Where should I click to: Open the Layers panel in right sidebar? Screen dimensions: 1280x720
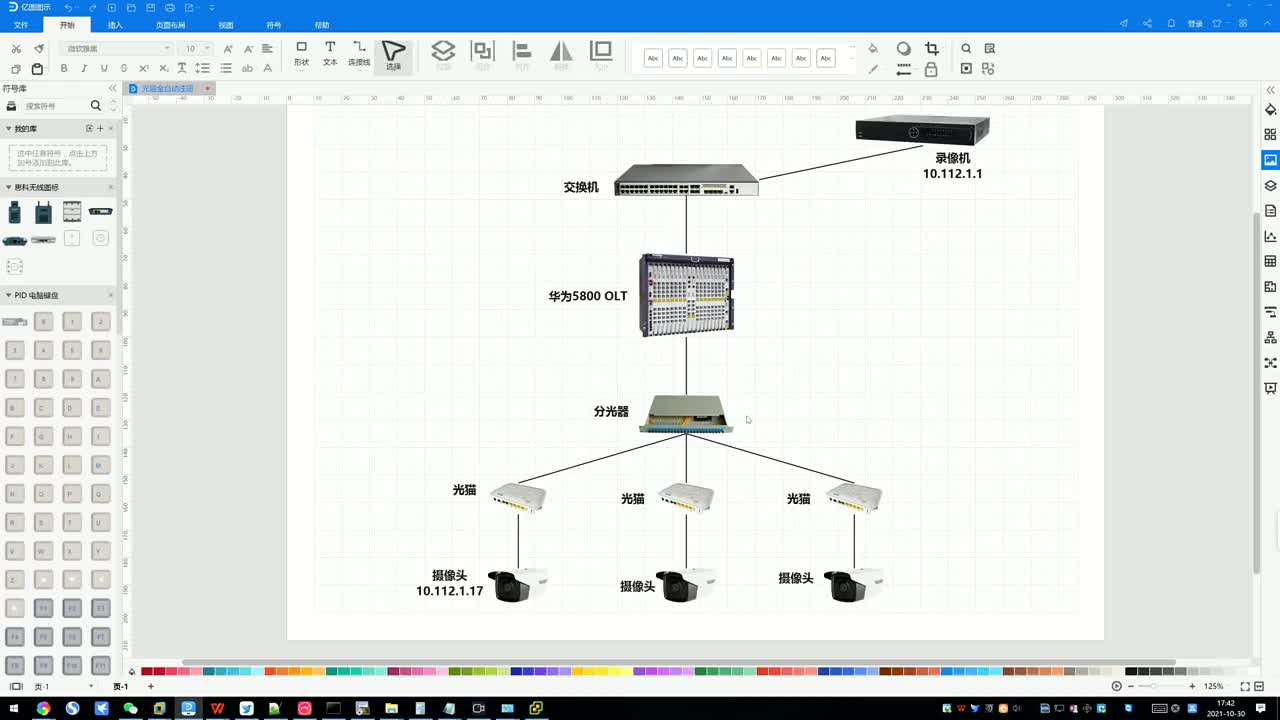coord(1270,185)
